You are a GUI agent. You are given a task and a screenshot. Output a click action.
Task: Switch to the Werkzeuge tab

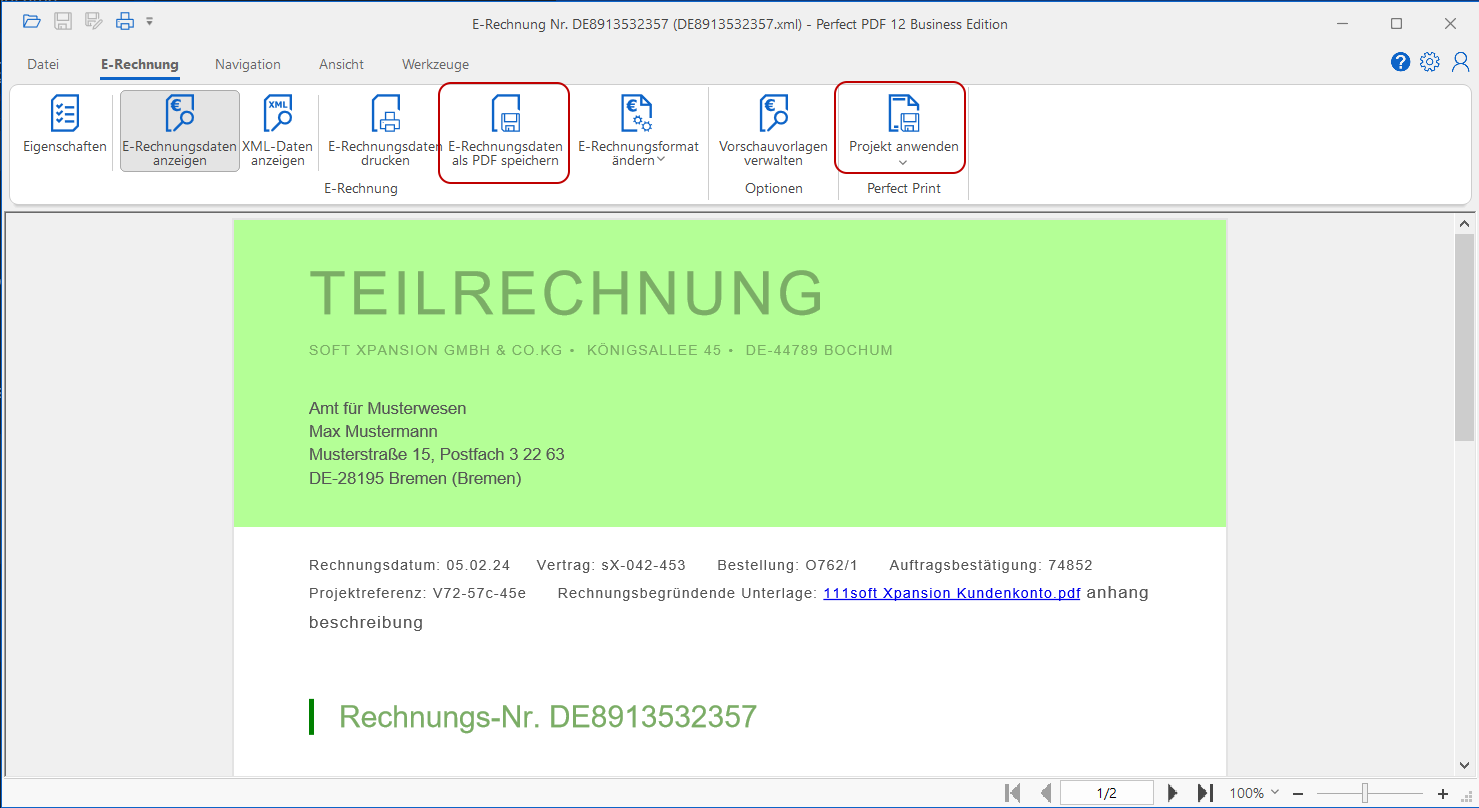[x=435, y=64]
